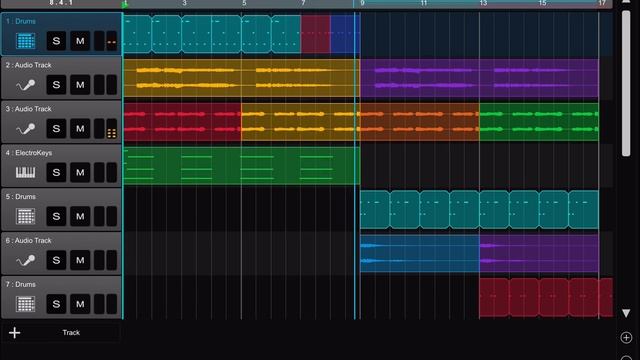Click the microphone icon on track 6 Audio Track
The image size is (640, 360).
click(x=25, y=260)
